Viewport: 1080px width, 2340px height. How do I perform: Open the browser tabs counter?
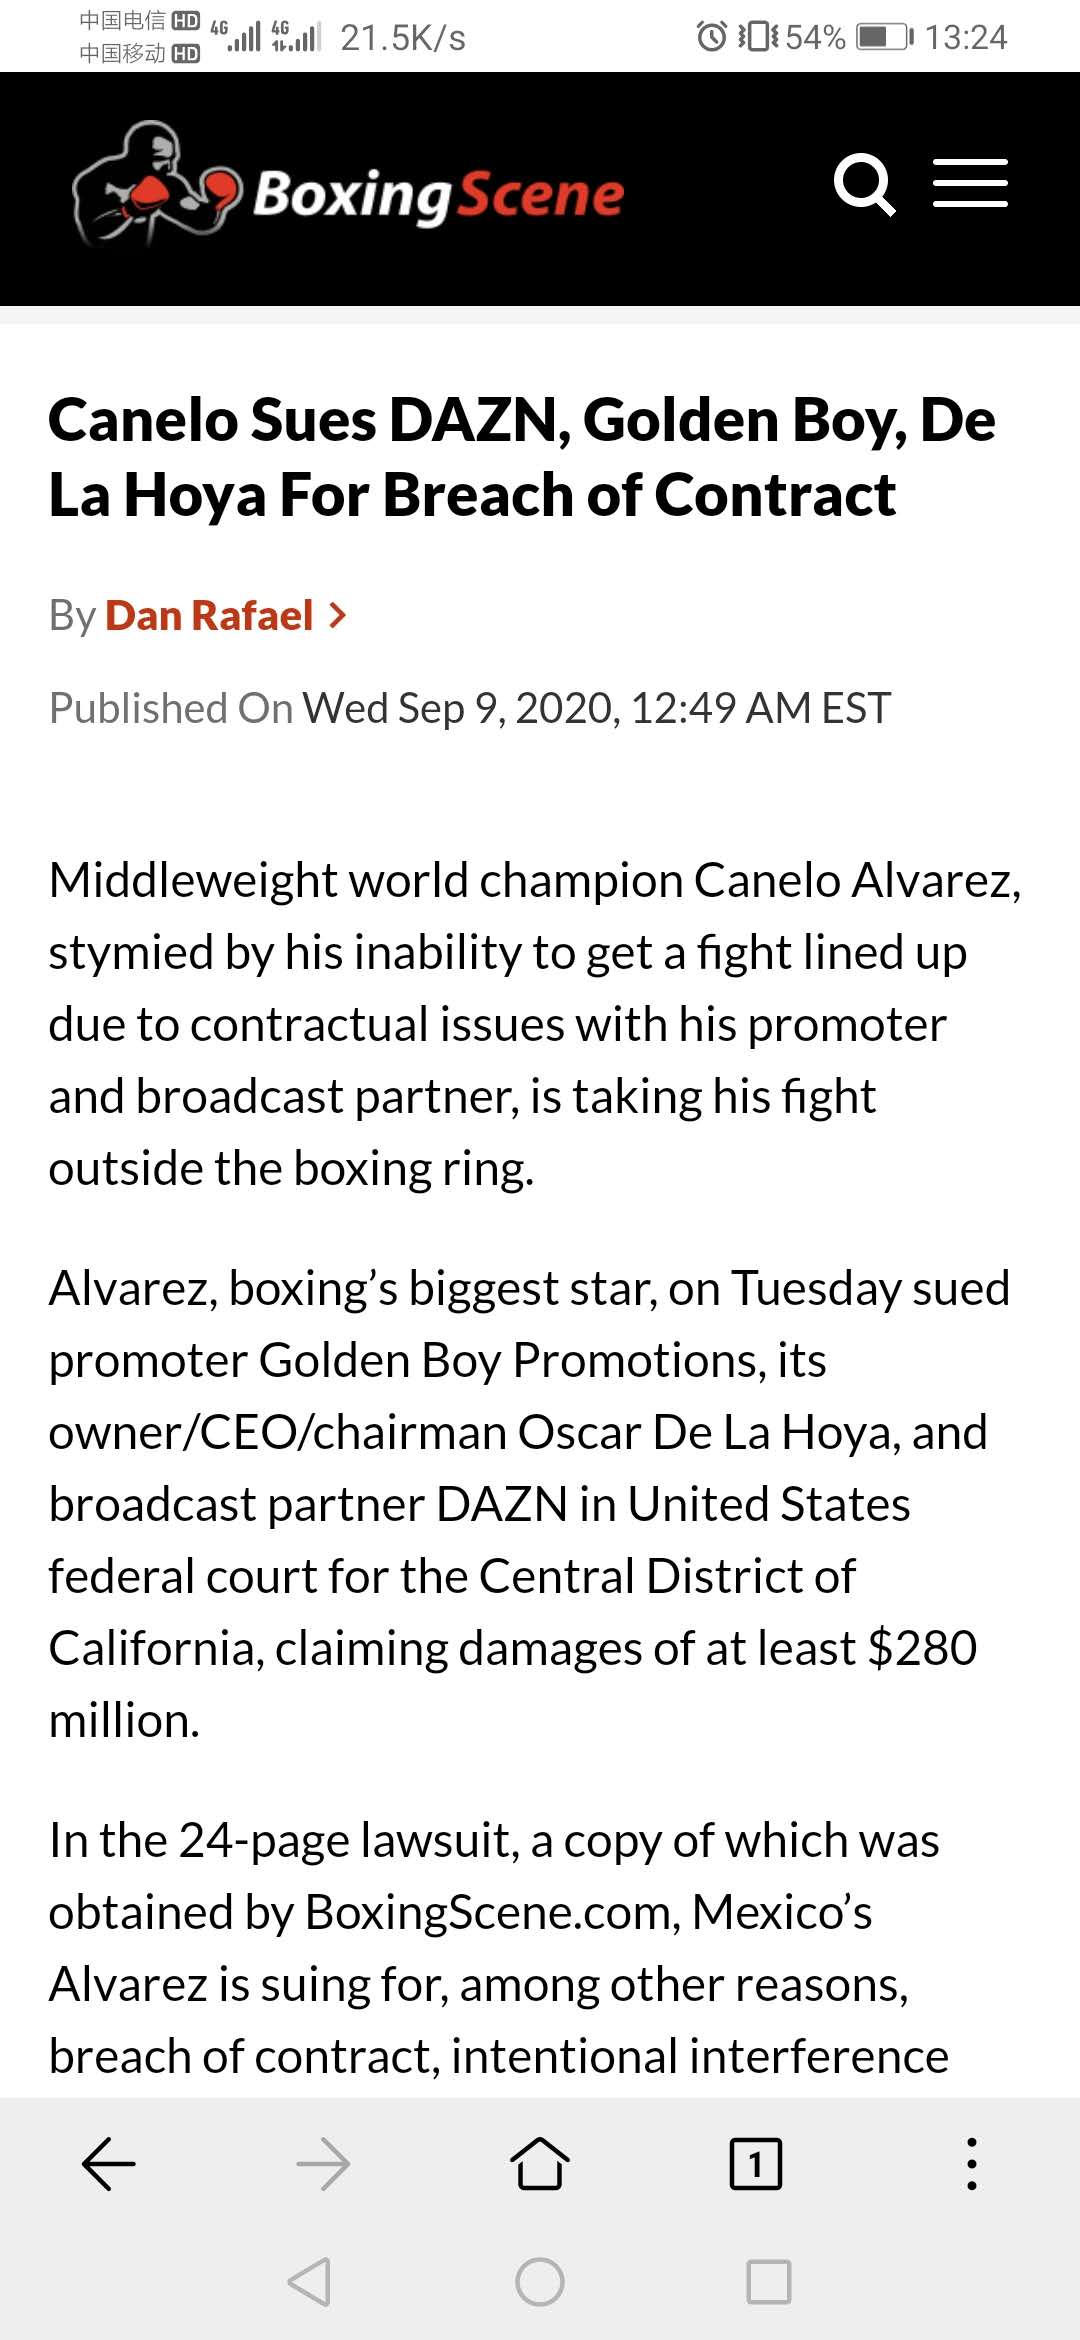(x=756, y=2164)
